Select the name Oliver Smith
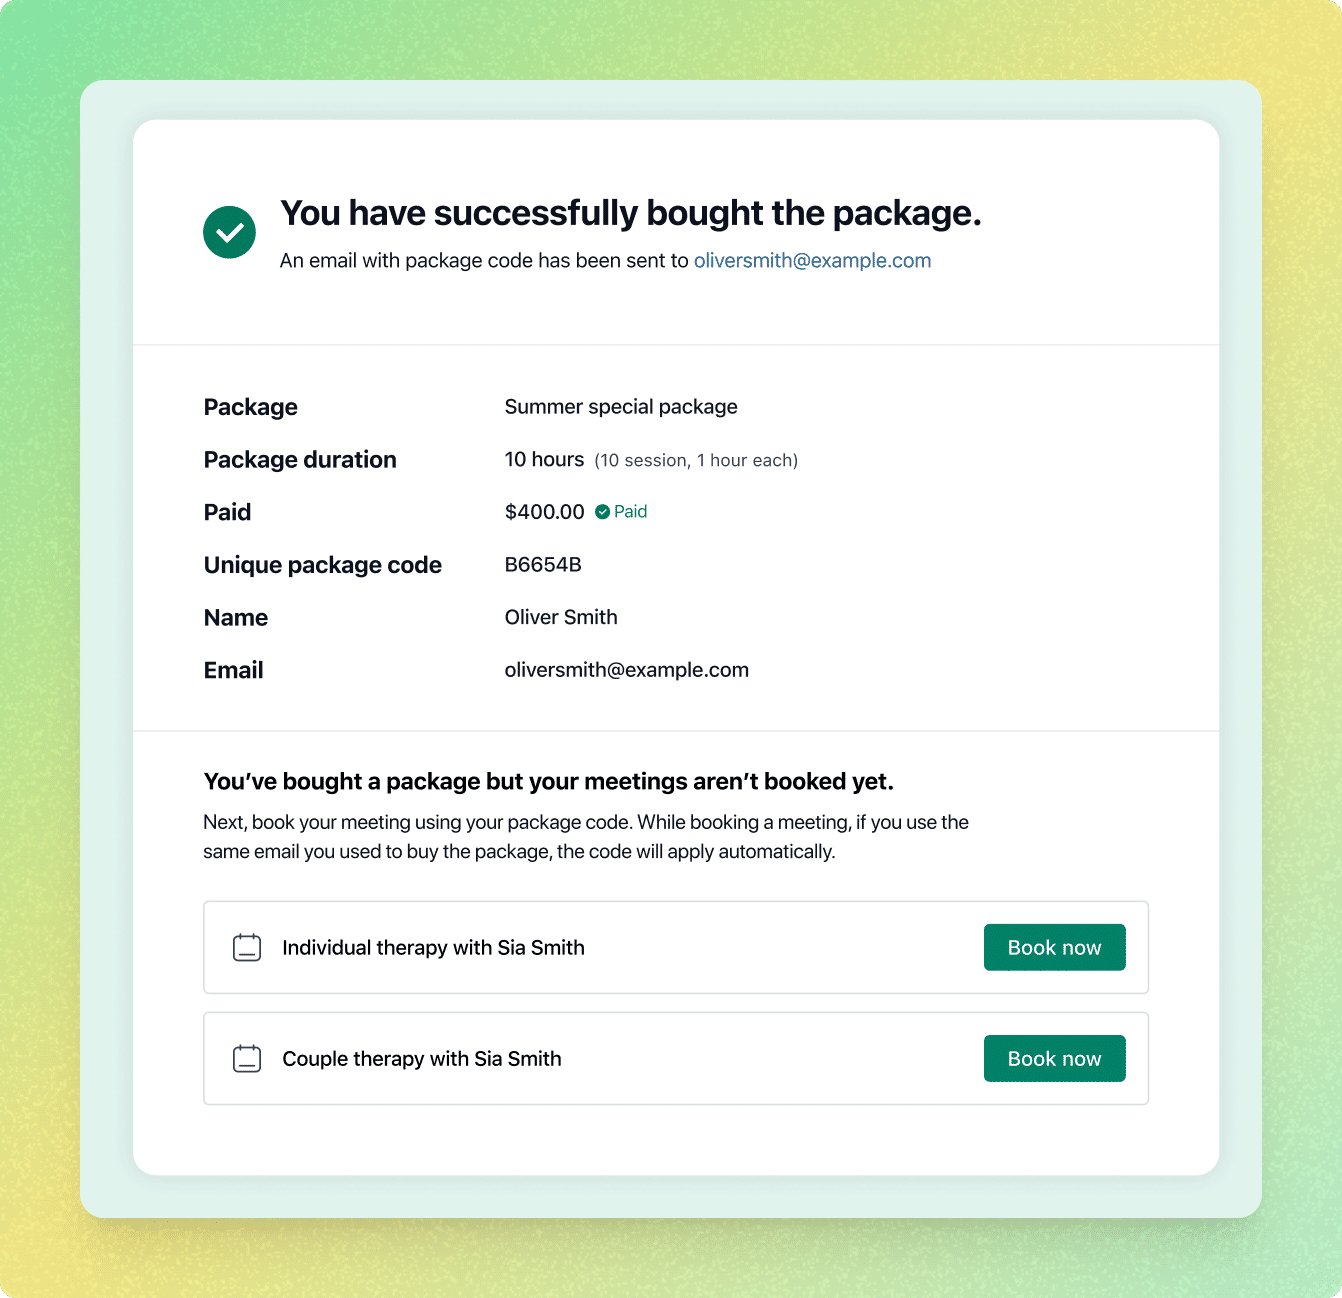The image size is (1342, 1298). pyautogui.click(x=561, y=617)
